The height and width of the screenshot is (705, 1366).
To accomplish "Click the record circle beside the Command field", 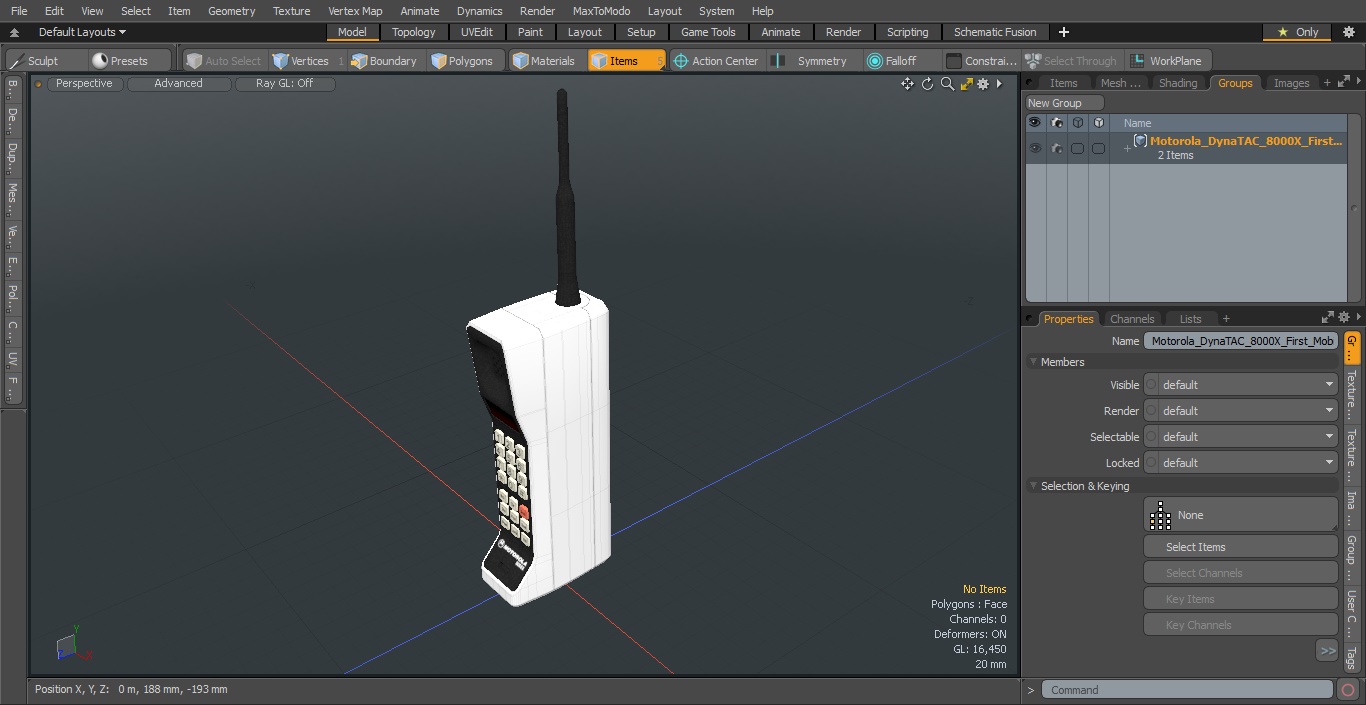I will (x=1348, y=690).
